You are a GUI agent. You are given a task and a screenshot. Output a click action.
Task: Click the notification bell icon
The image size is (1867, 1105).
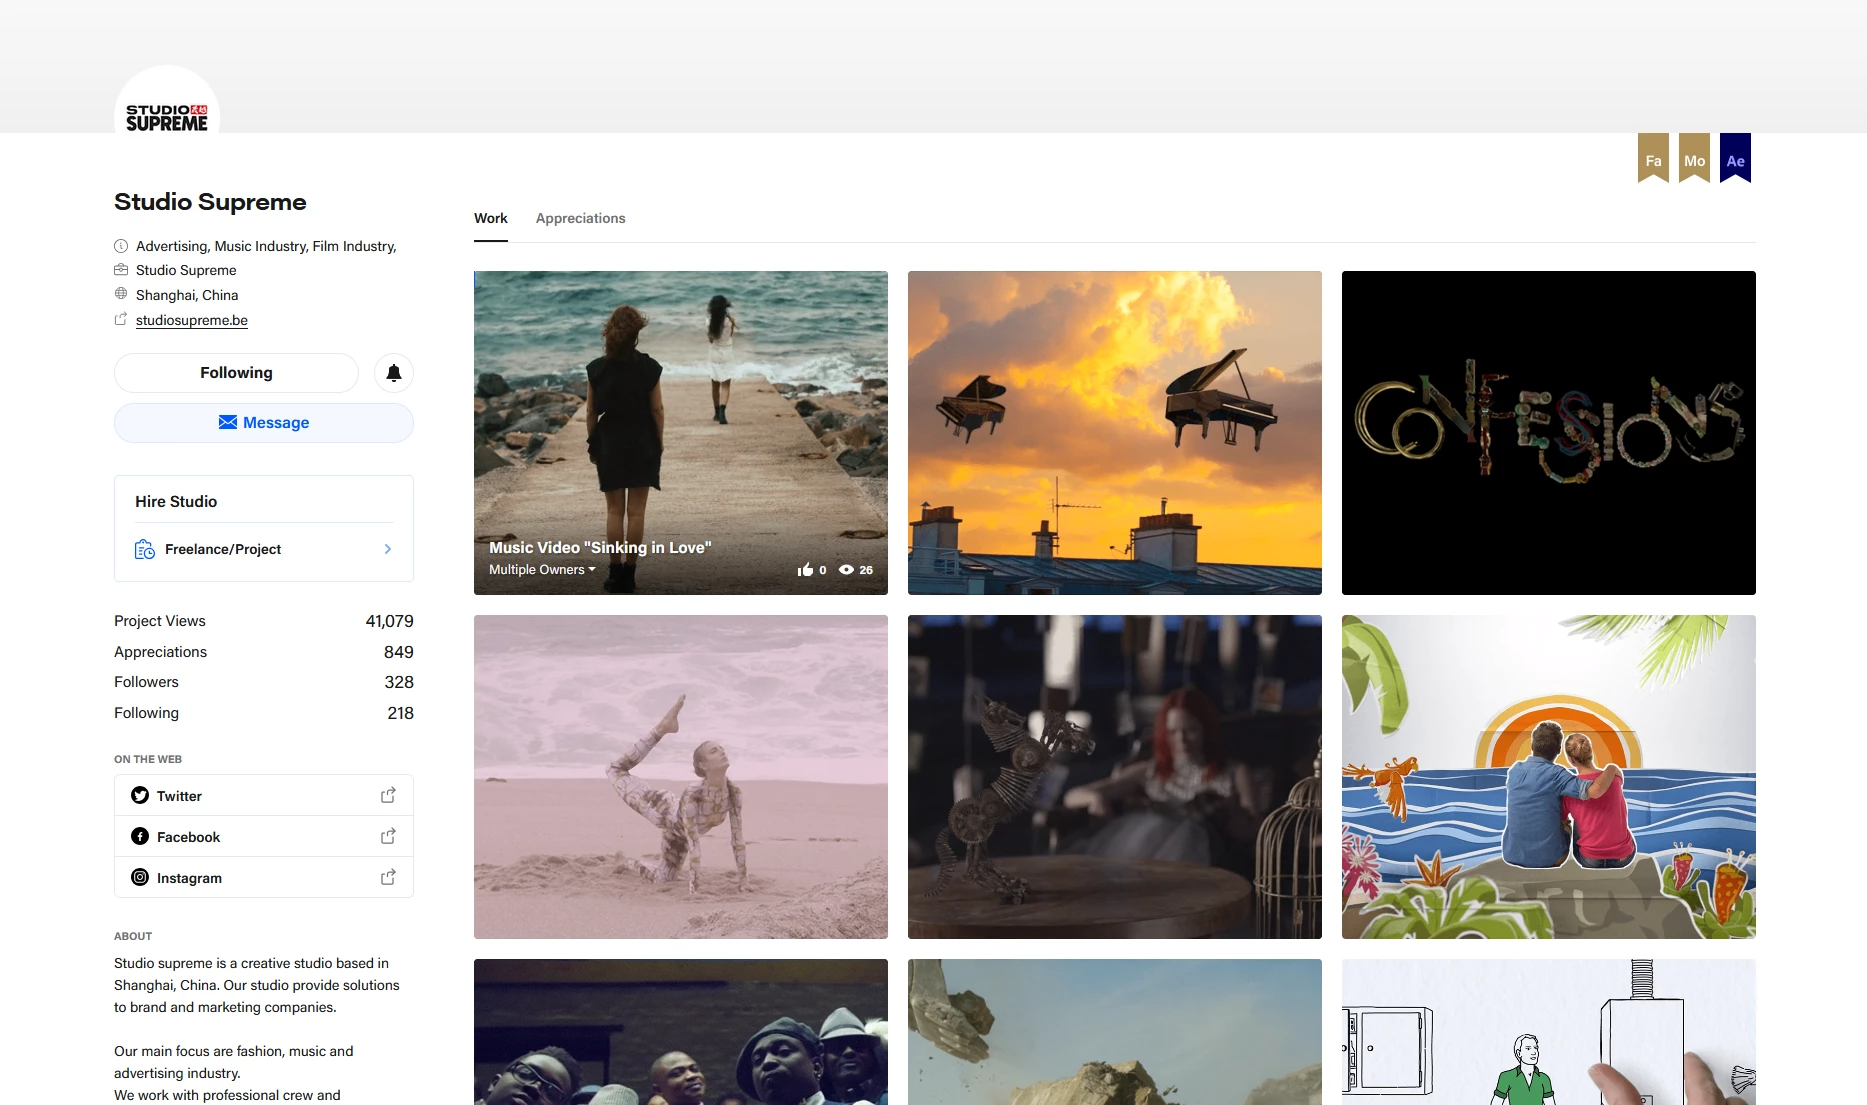(394, 373)
